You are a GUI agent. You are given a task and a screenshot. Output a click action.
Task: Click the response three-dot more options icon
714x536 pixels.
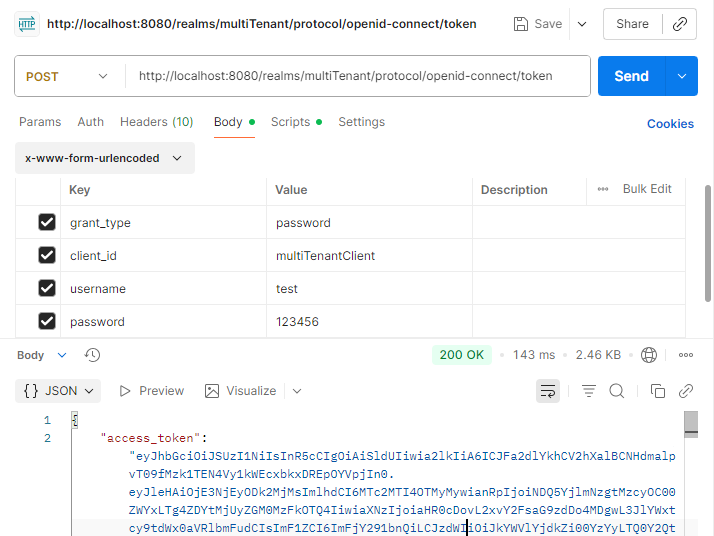point(686,355)
